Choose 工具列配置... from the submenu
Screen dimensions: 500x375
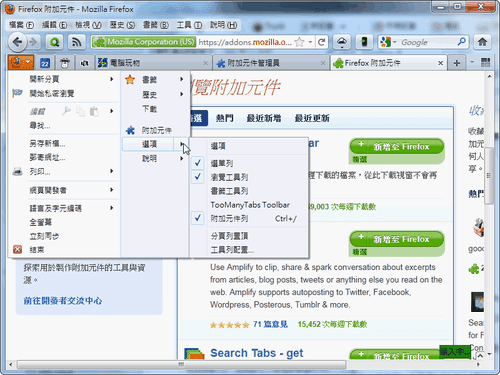coord(249,250)
